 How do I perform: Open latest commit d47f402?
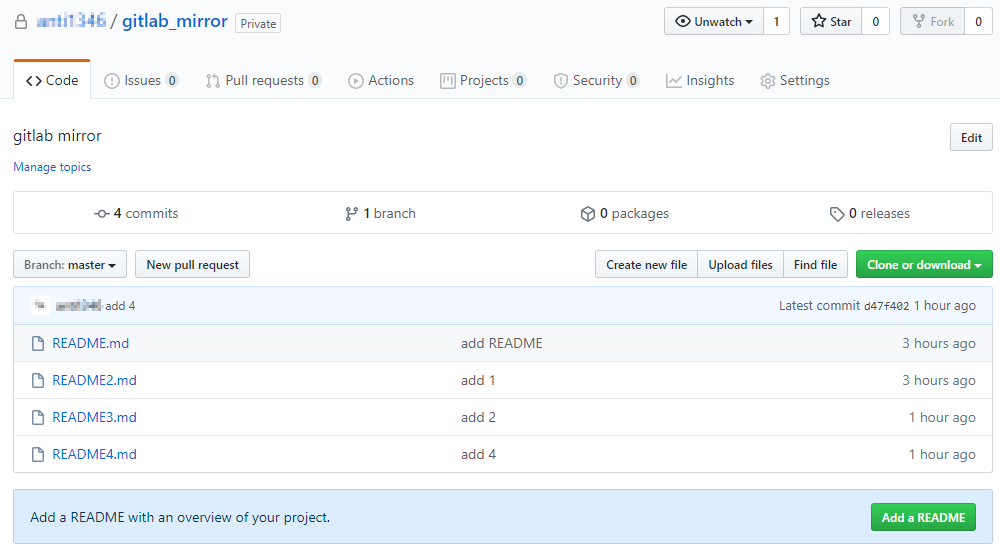tap(886, 306)
